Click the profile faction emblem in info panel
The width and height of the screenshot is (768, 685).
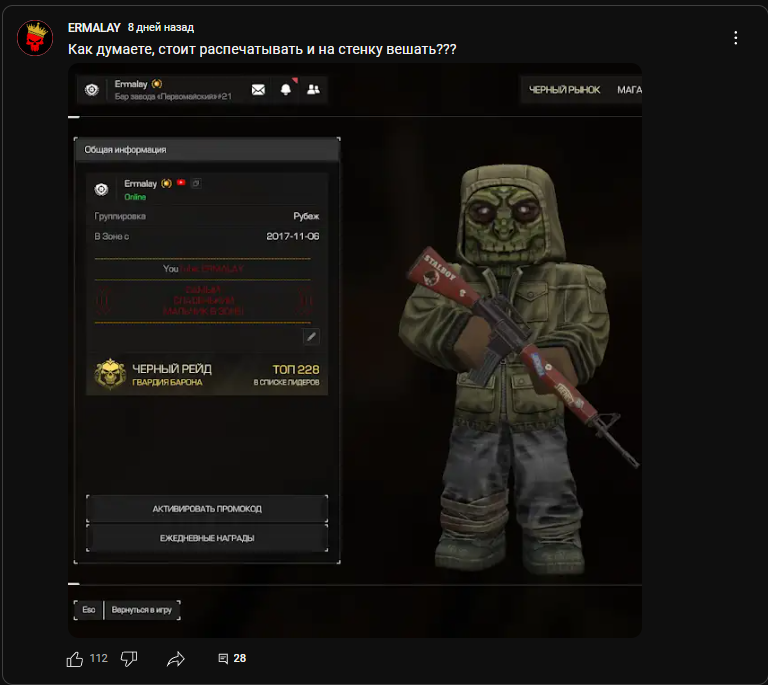pyautogui.click(x=101, y=189)
